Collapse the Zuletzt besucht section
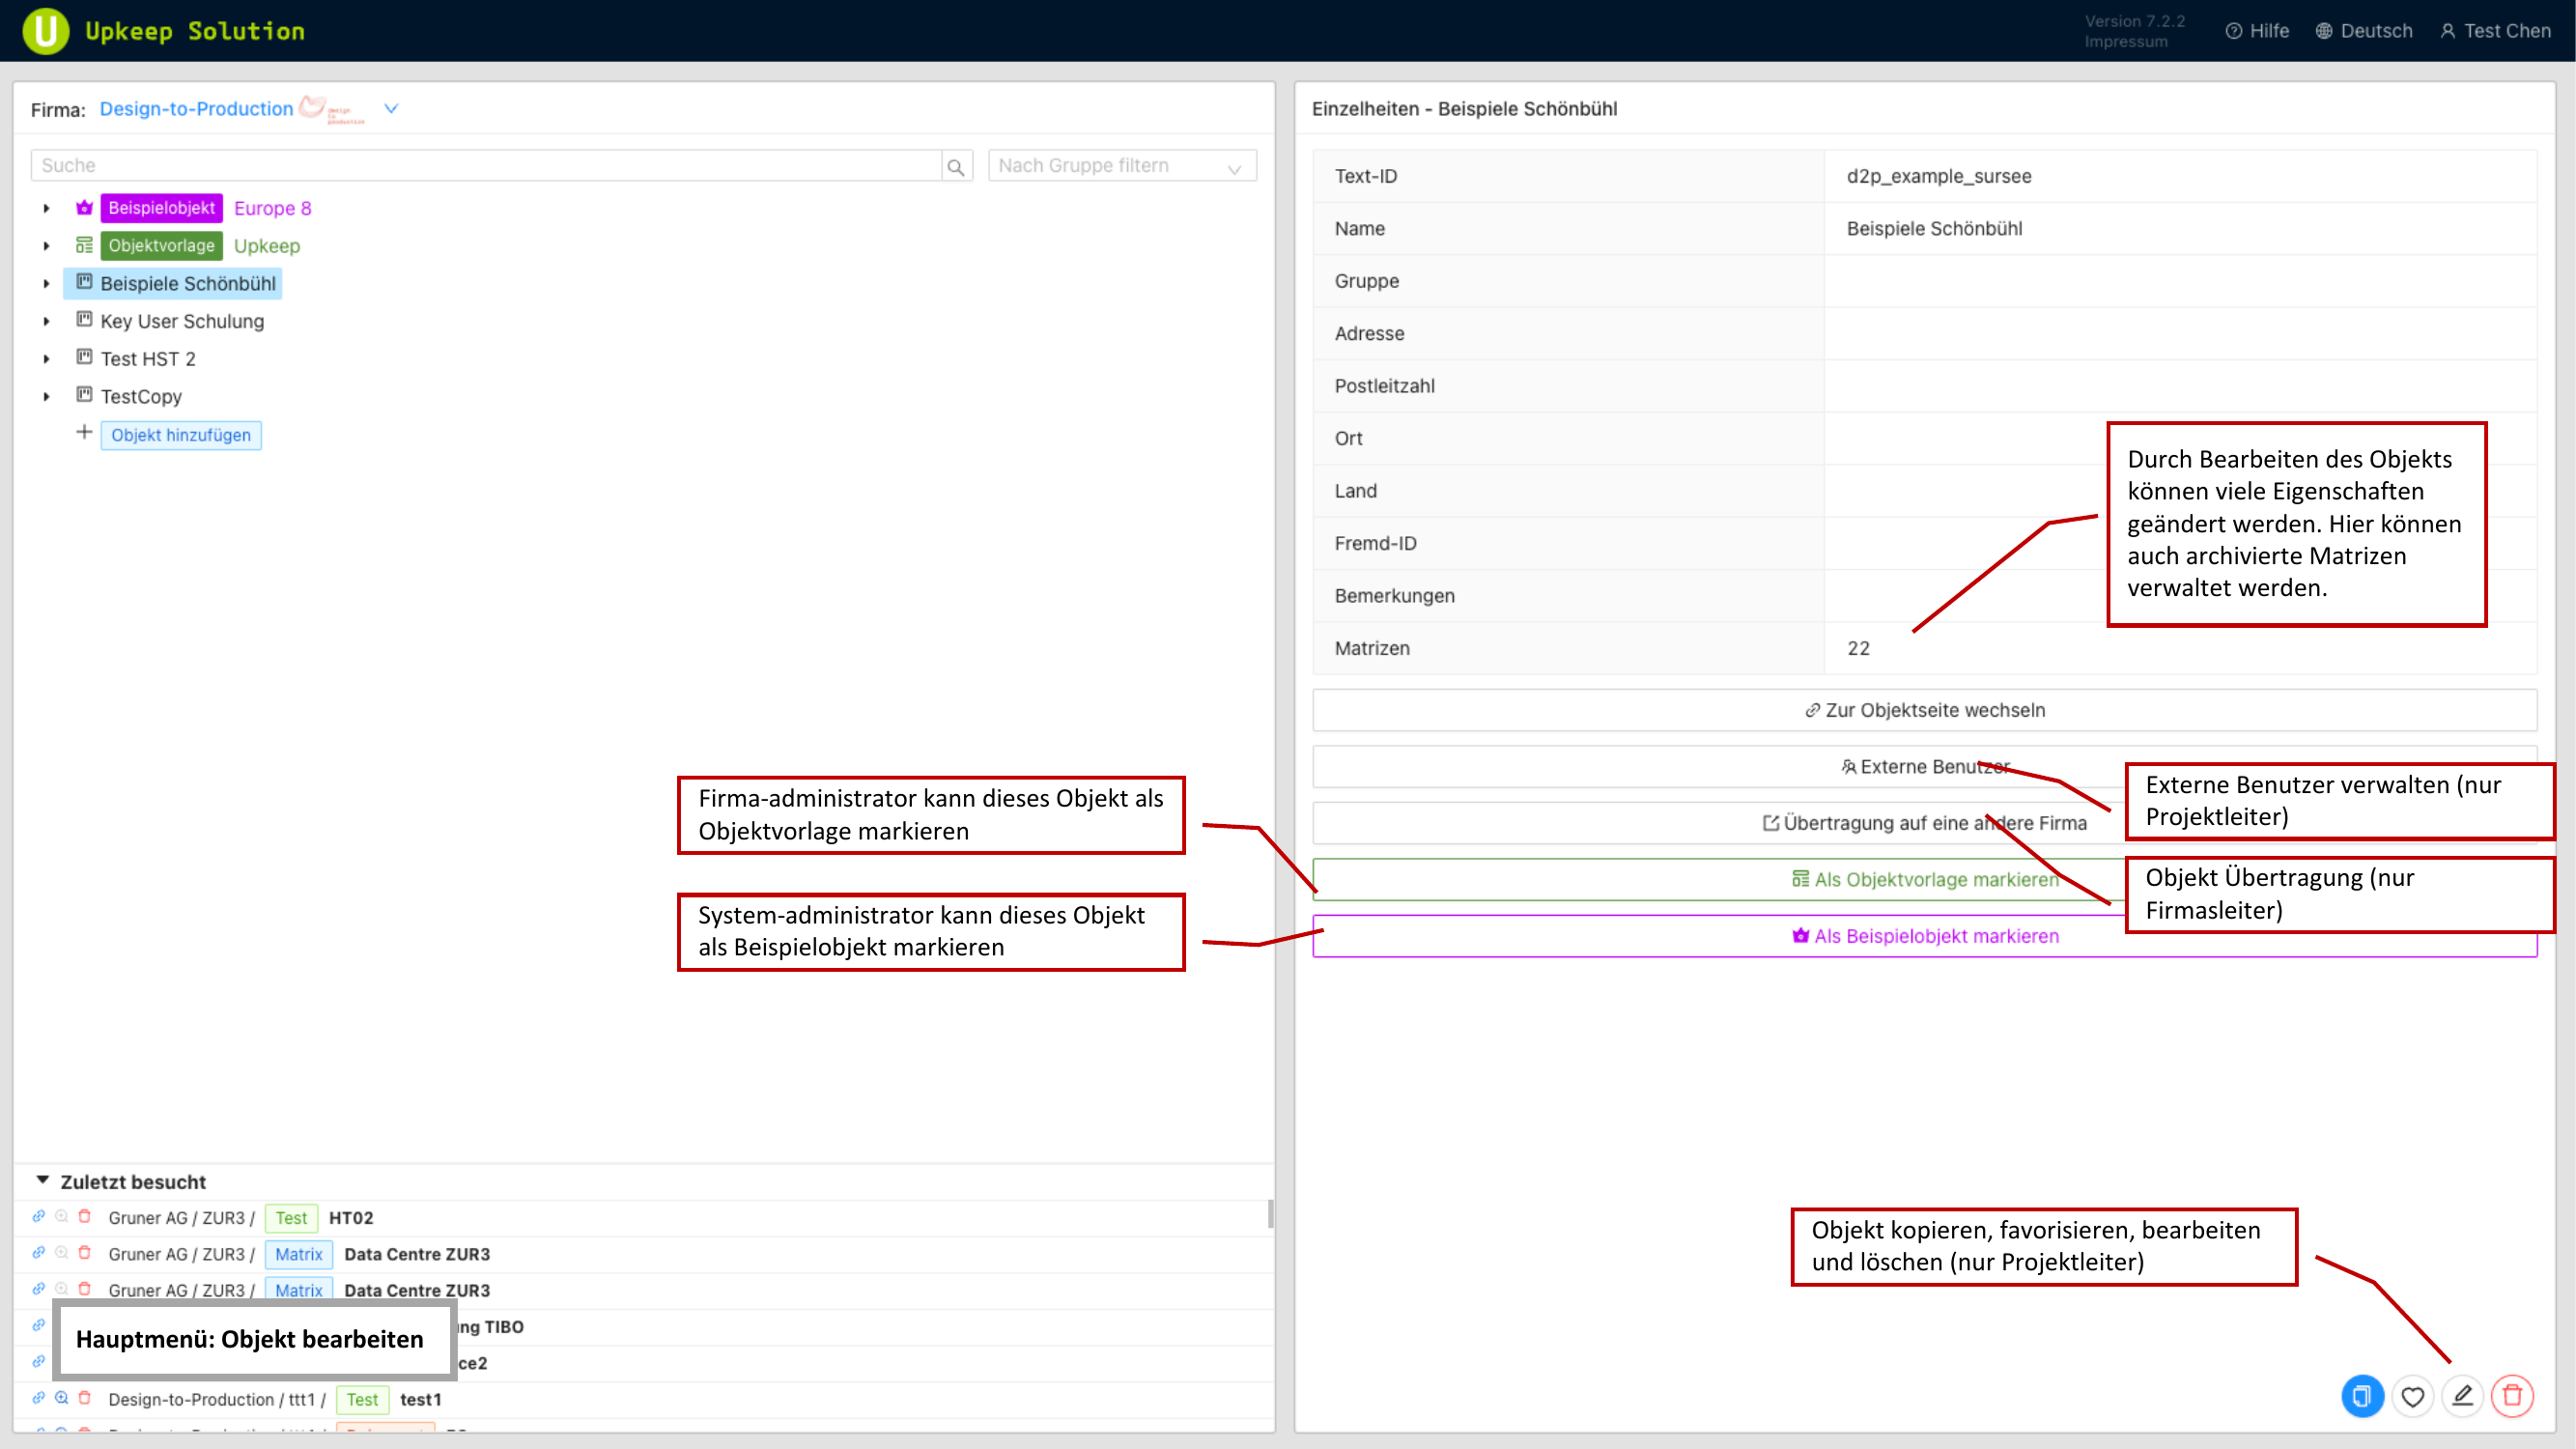This screenshot has width=2576, height=1449. [42, 1181]
